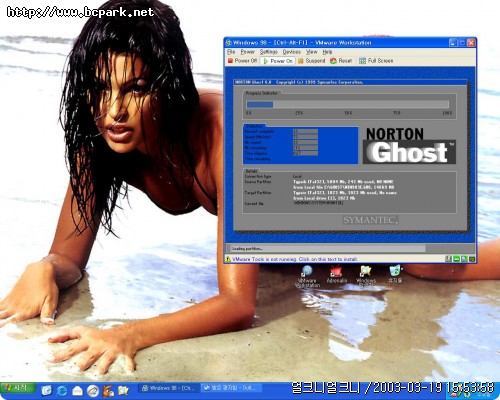The height and width of the screenshot is (400, 500).
Task: Click the envelope mail quick launch icon
Action: pos(77,390)
